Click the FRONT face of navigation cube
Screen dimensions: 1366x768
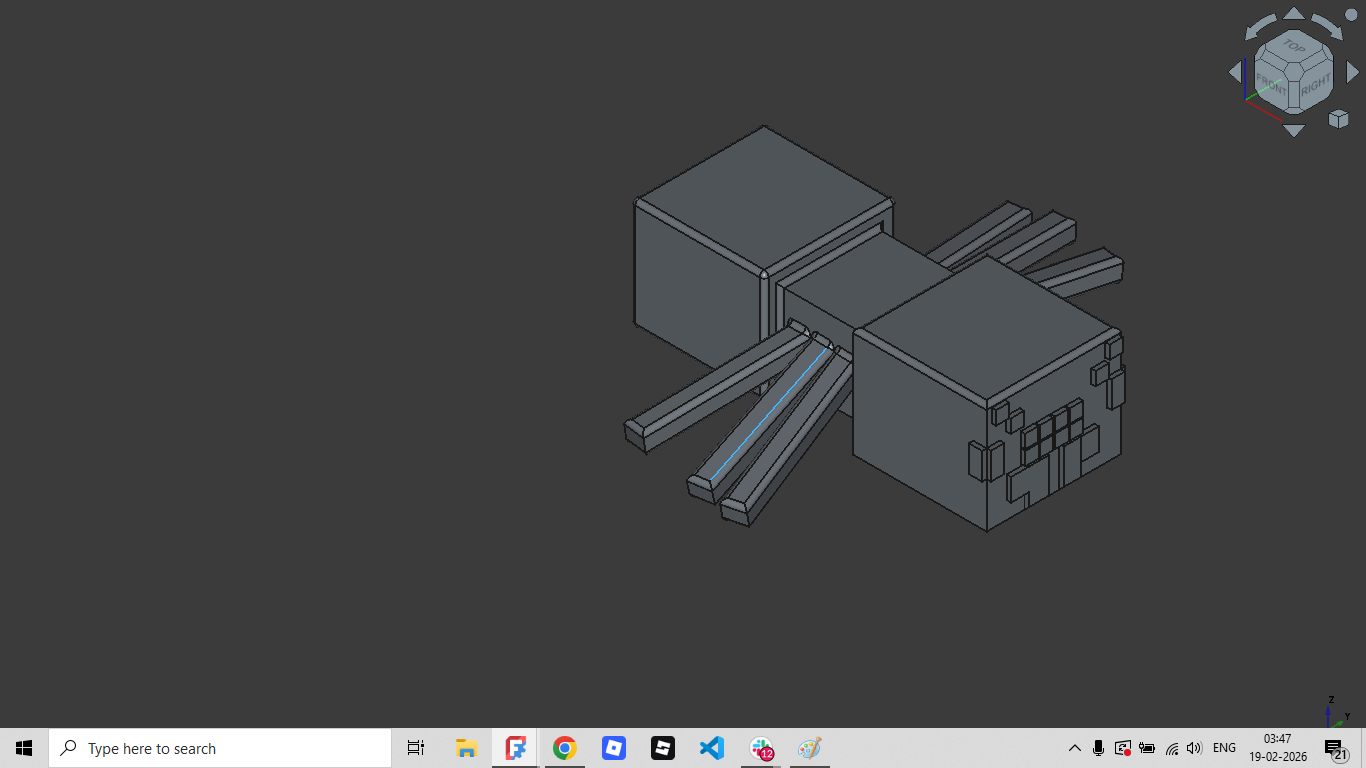(1272, 84)
